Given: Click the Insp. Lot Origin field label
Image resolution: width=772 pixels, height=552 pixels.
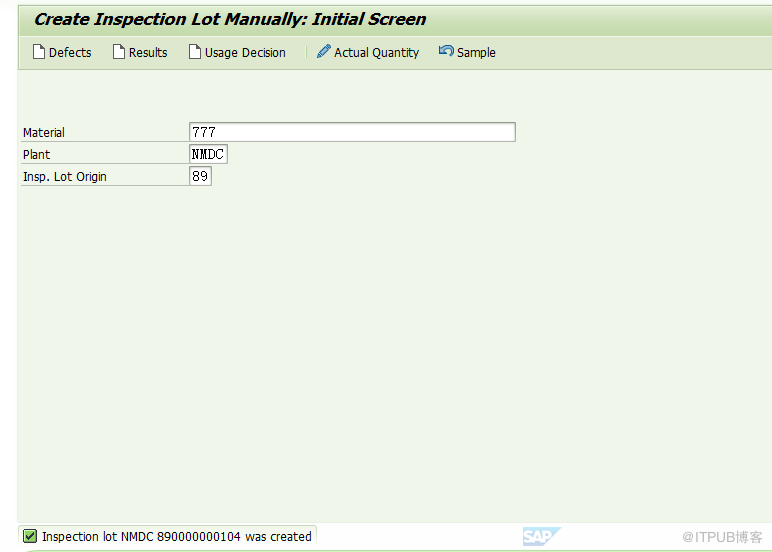Looking at the screenshot, I should (x=64, y=177).
